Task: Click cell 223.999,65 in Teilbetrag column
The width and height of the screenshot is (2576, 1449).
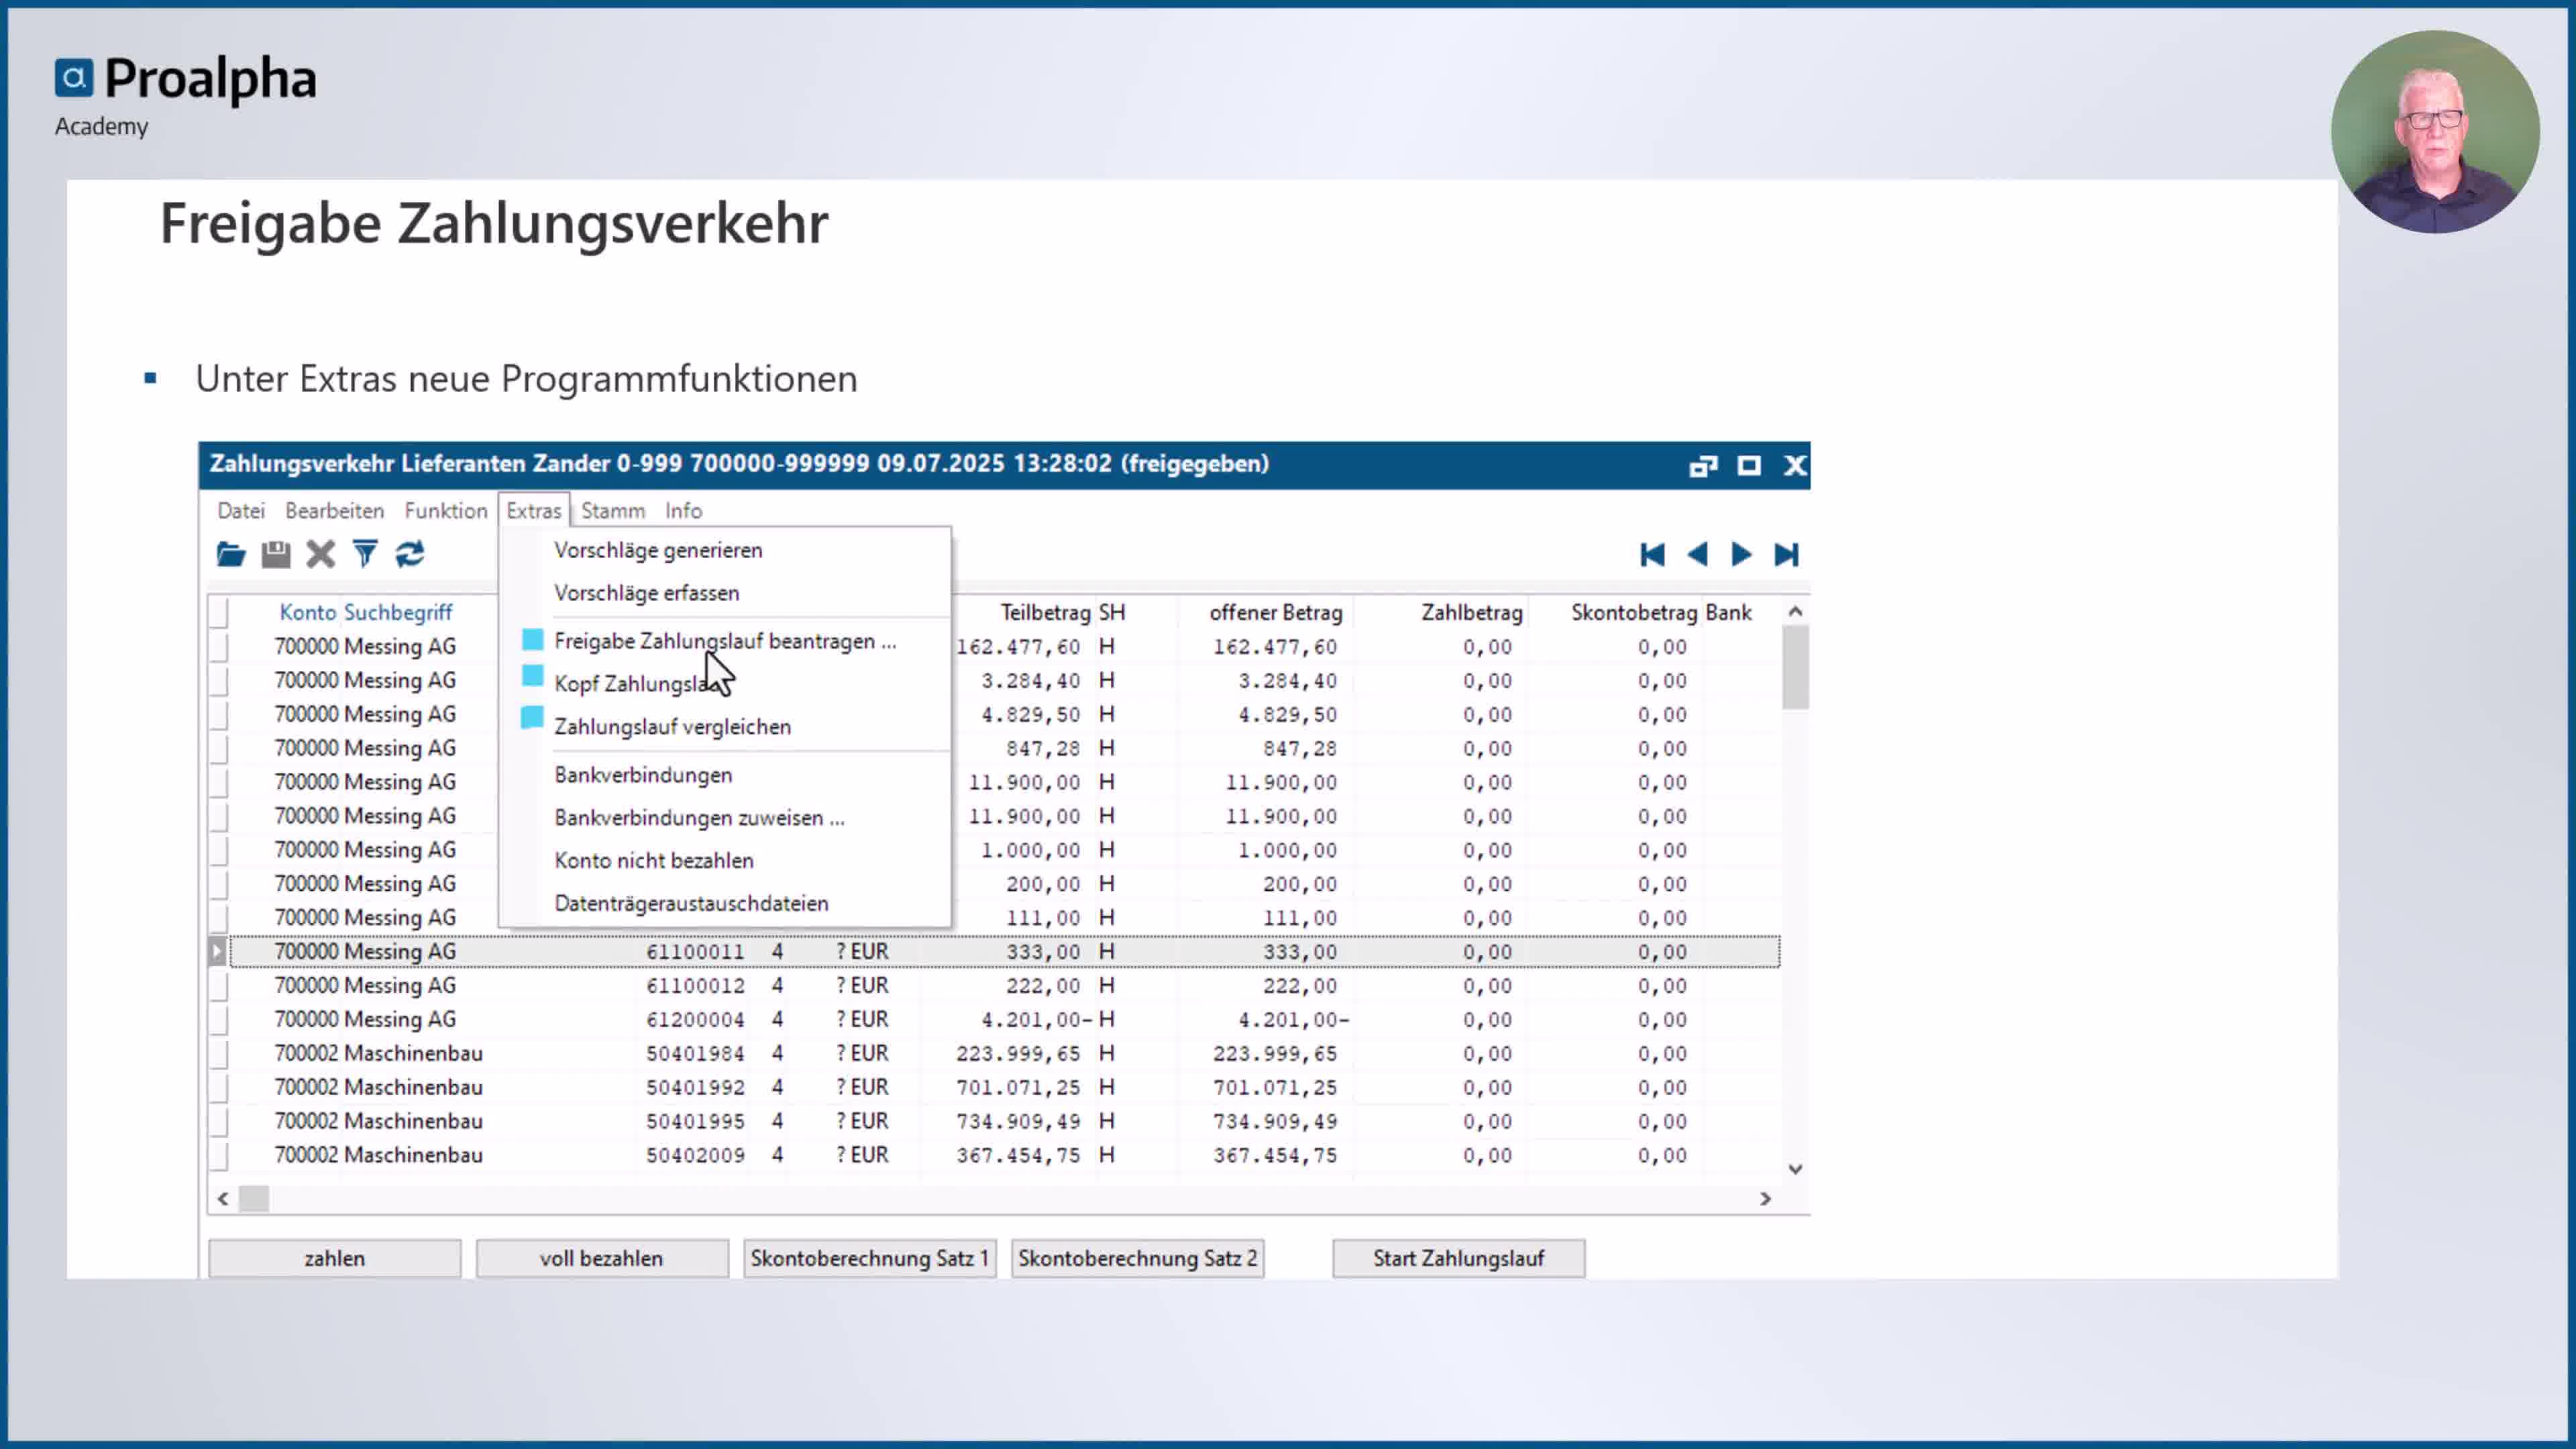Action: [x=1018, y=1054]
